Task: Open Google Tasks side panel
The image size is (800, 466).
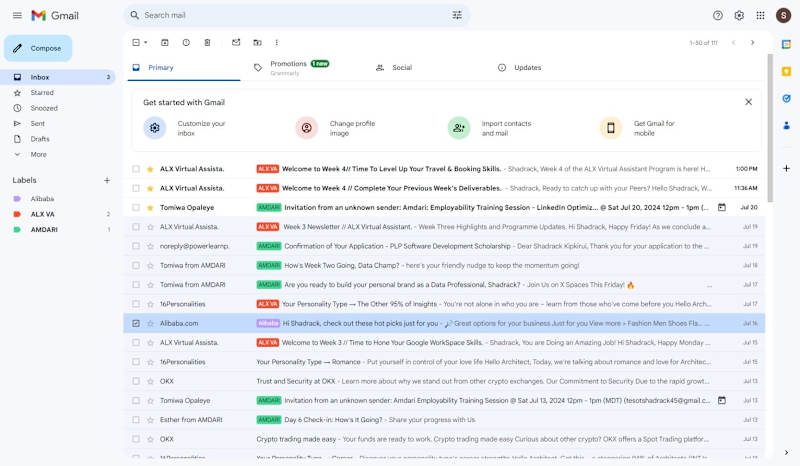Action: click(786, 99)
